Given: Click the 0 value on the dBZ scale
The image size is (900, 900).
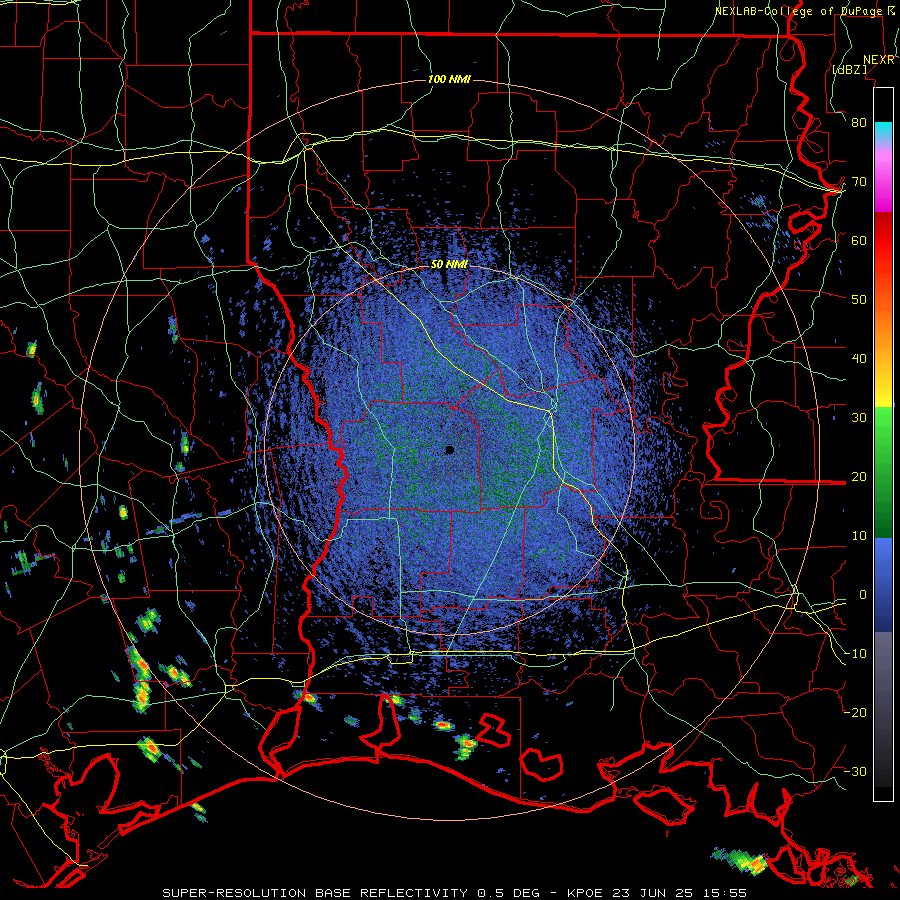Looking at the screenshot, I should [863, 595].
